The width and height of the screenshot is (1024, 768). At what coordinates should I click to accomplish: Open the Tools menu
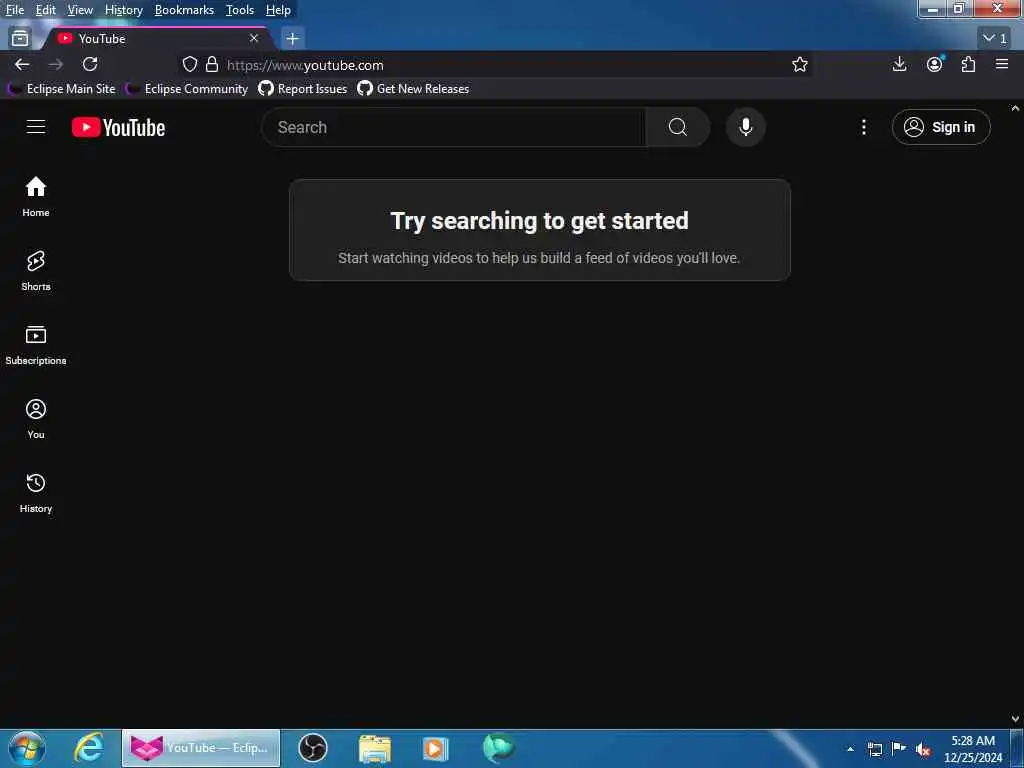pos(240,10)
